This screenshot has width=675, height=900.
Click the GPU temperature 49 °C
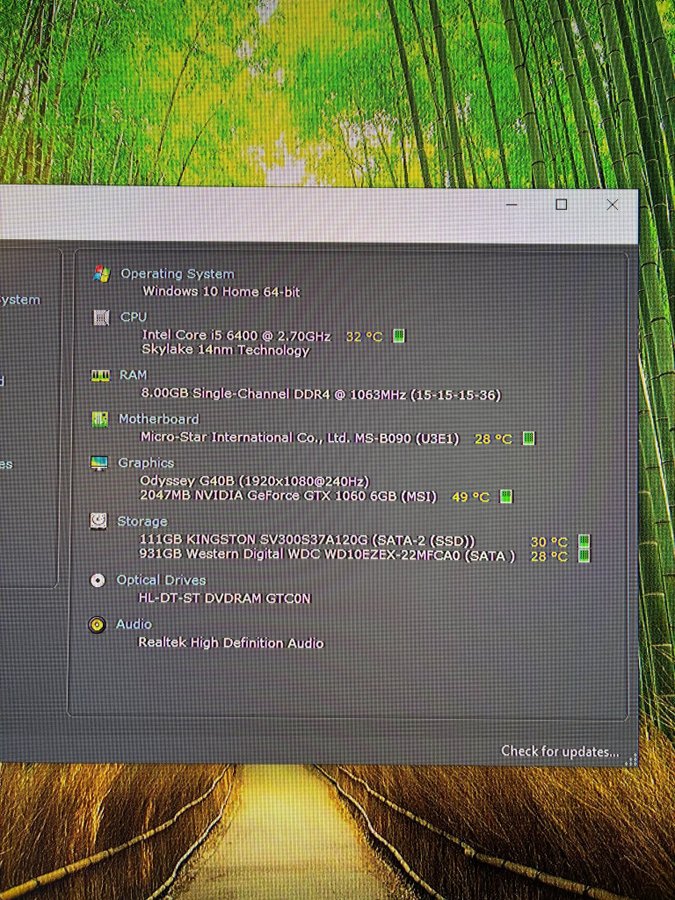(x=471, y=497)
